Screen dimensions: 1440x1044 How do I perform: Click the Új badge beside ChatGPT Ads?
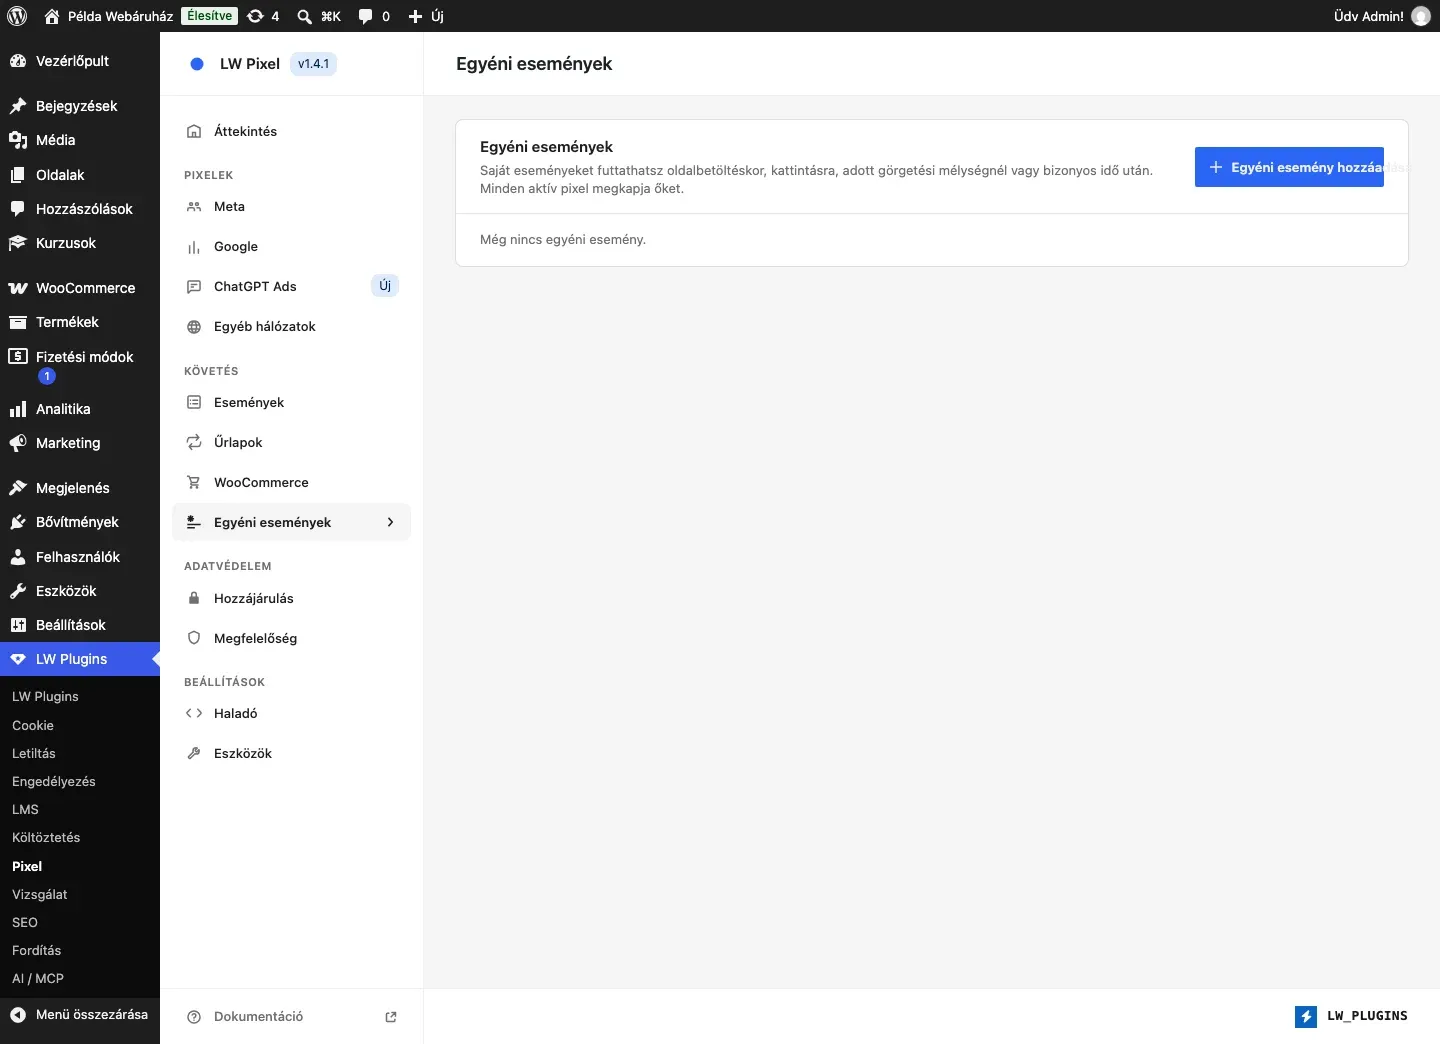[x=385, y=286]
